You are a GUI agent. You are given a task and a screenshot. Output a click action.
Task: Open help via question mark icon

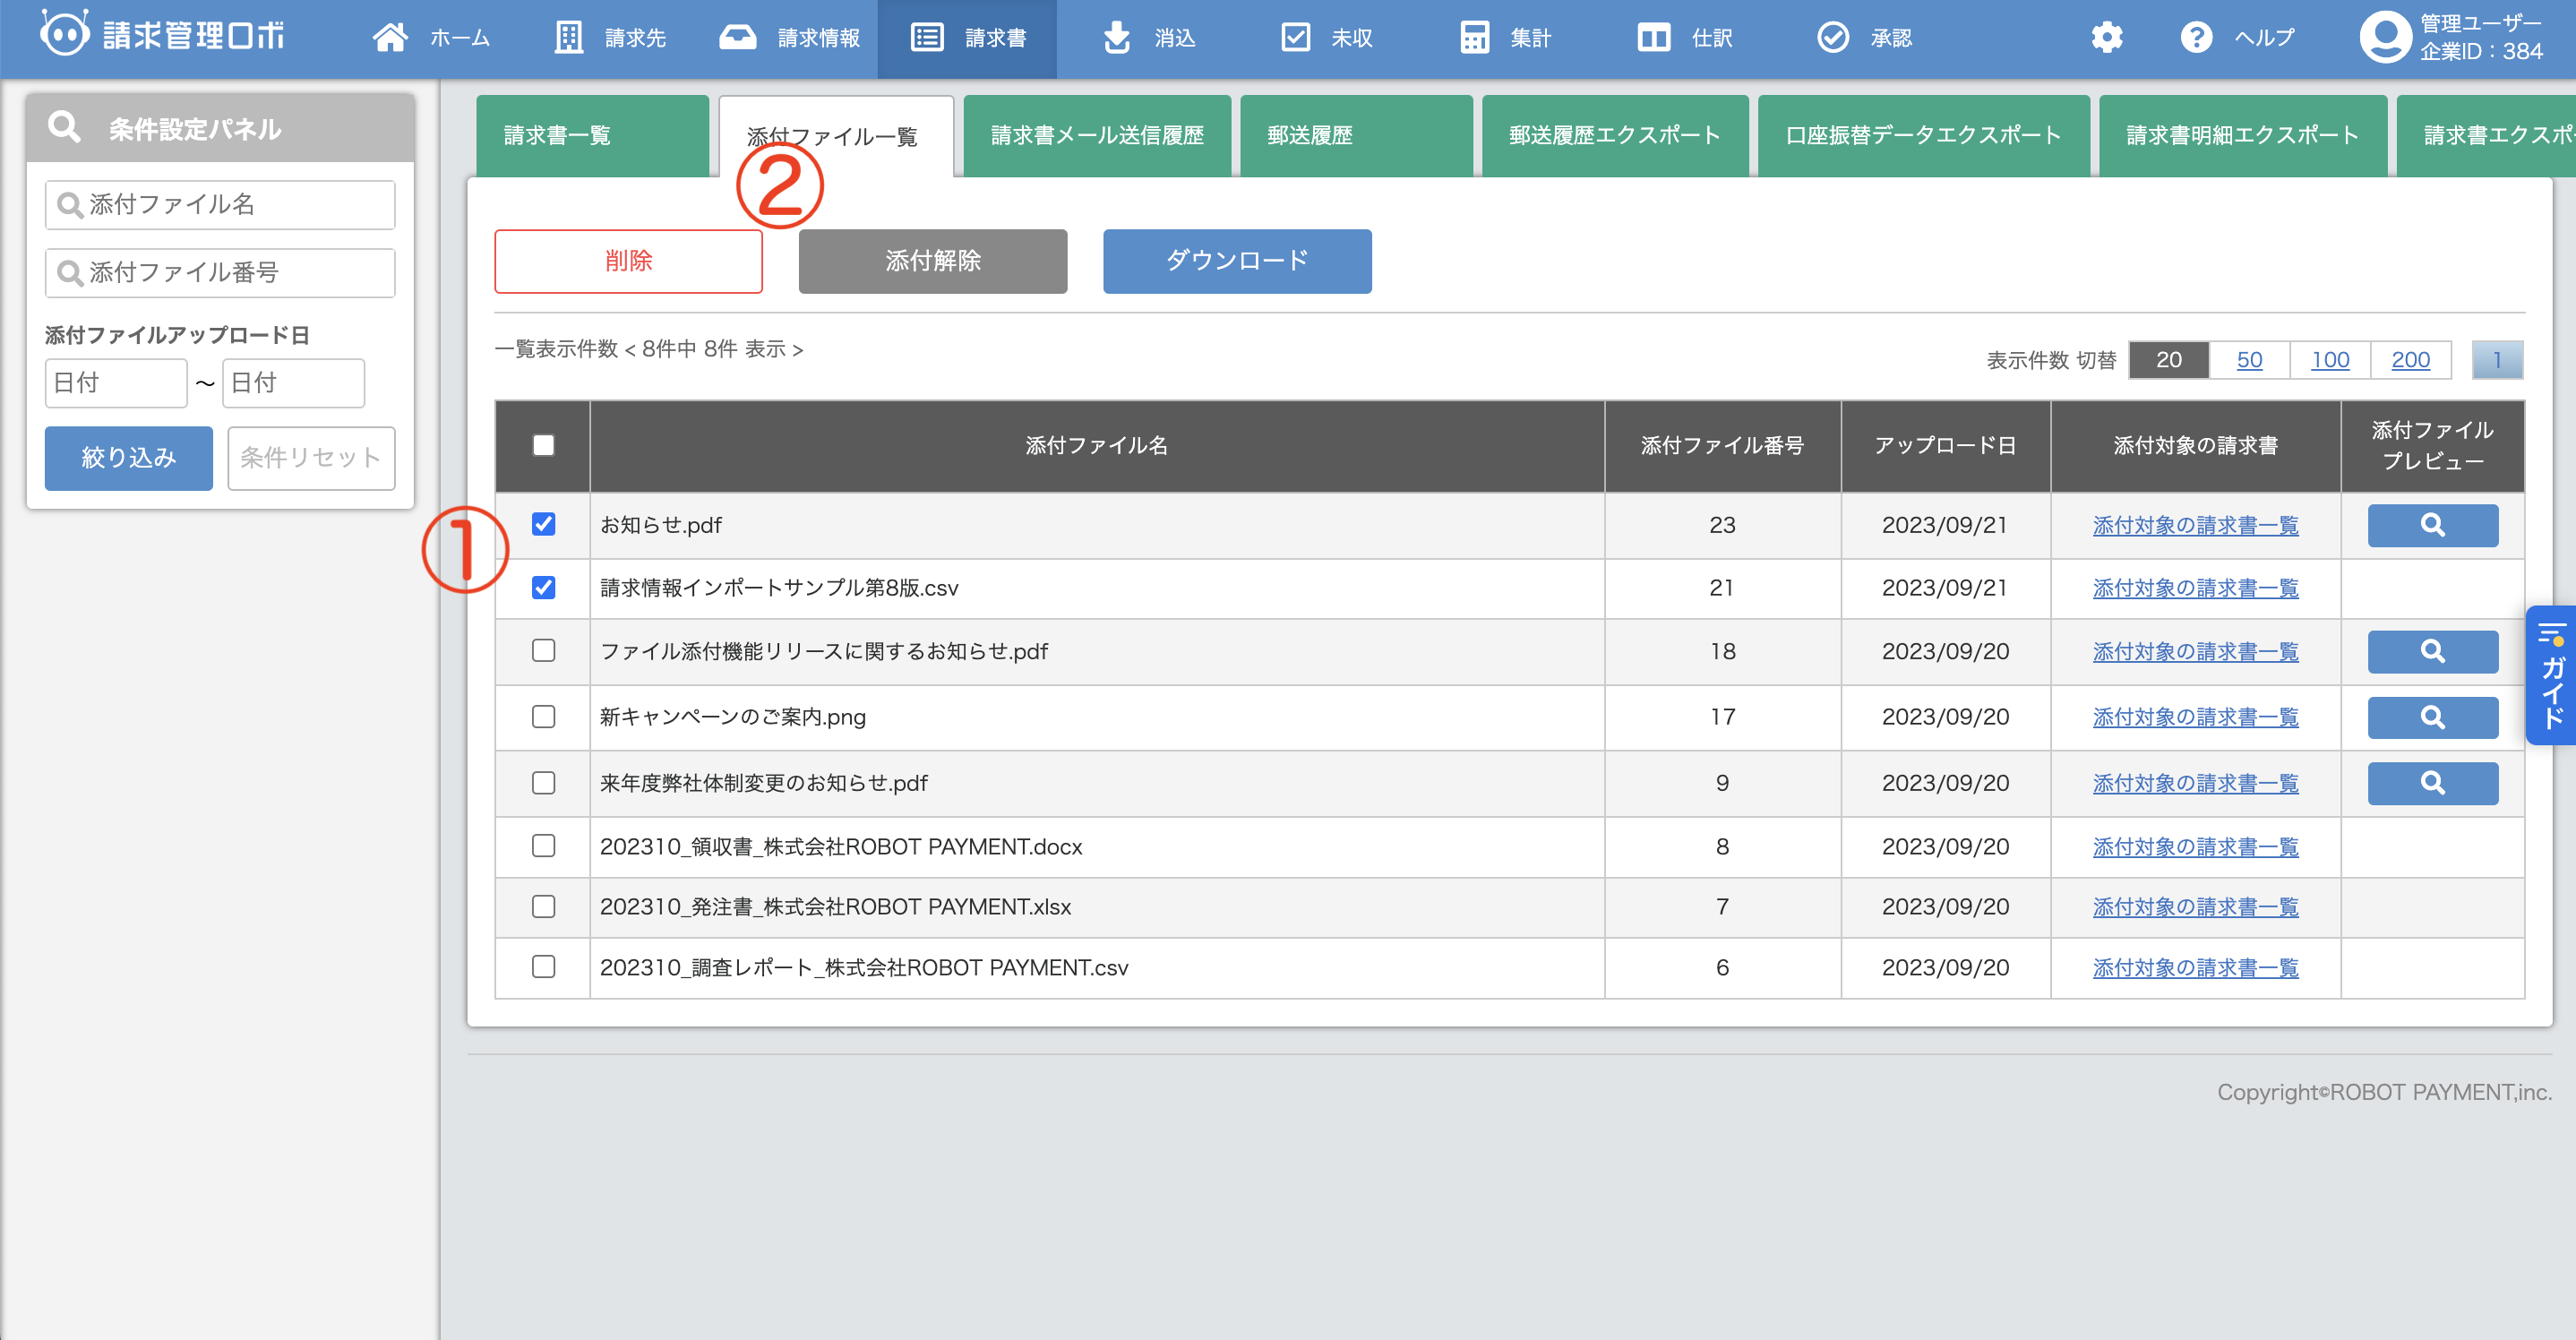pos(2196,38)
